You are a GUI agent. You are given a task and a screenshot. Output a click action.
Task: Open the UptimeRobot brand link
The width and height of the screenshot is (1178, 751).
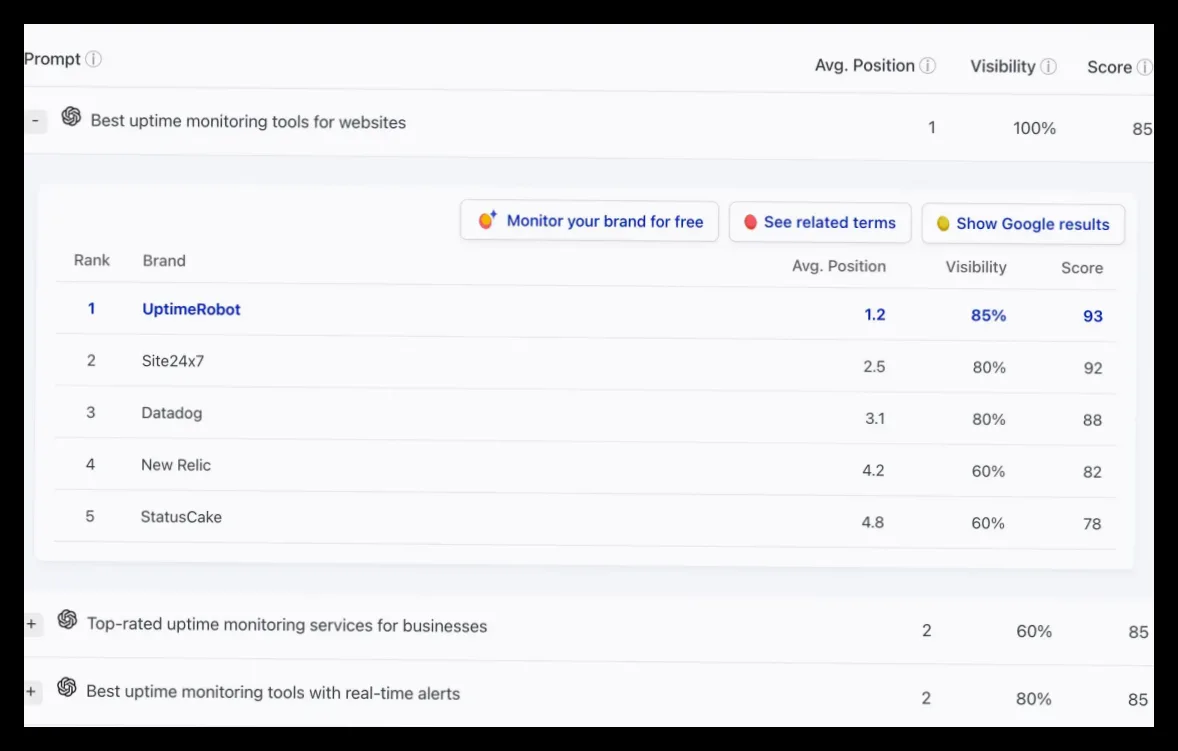pyautogui.click(x=191, y=309)
